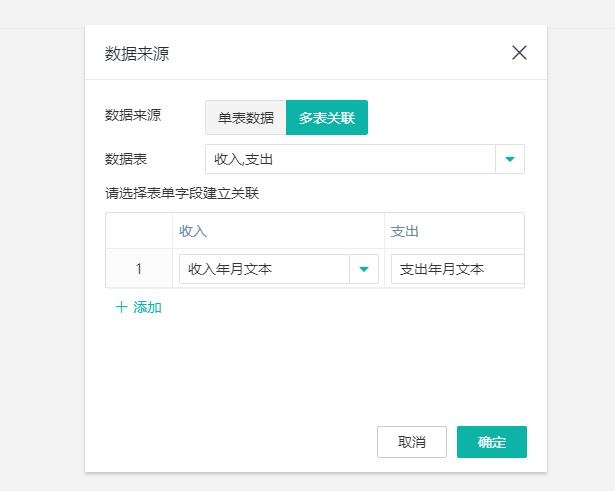Click the 请选择表单字段建立关联 hint text
The image size is (615, 491).
point(182,193)
